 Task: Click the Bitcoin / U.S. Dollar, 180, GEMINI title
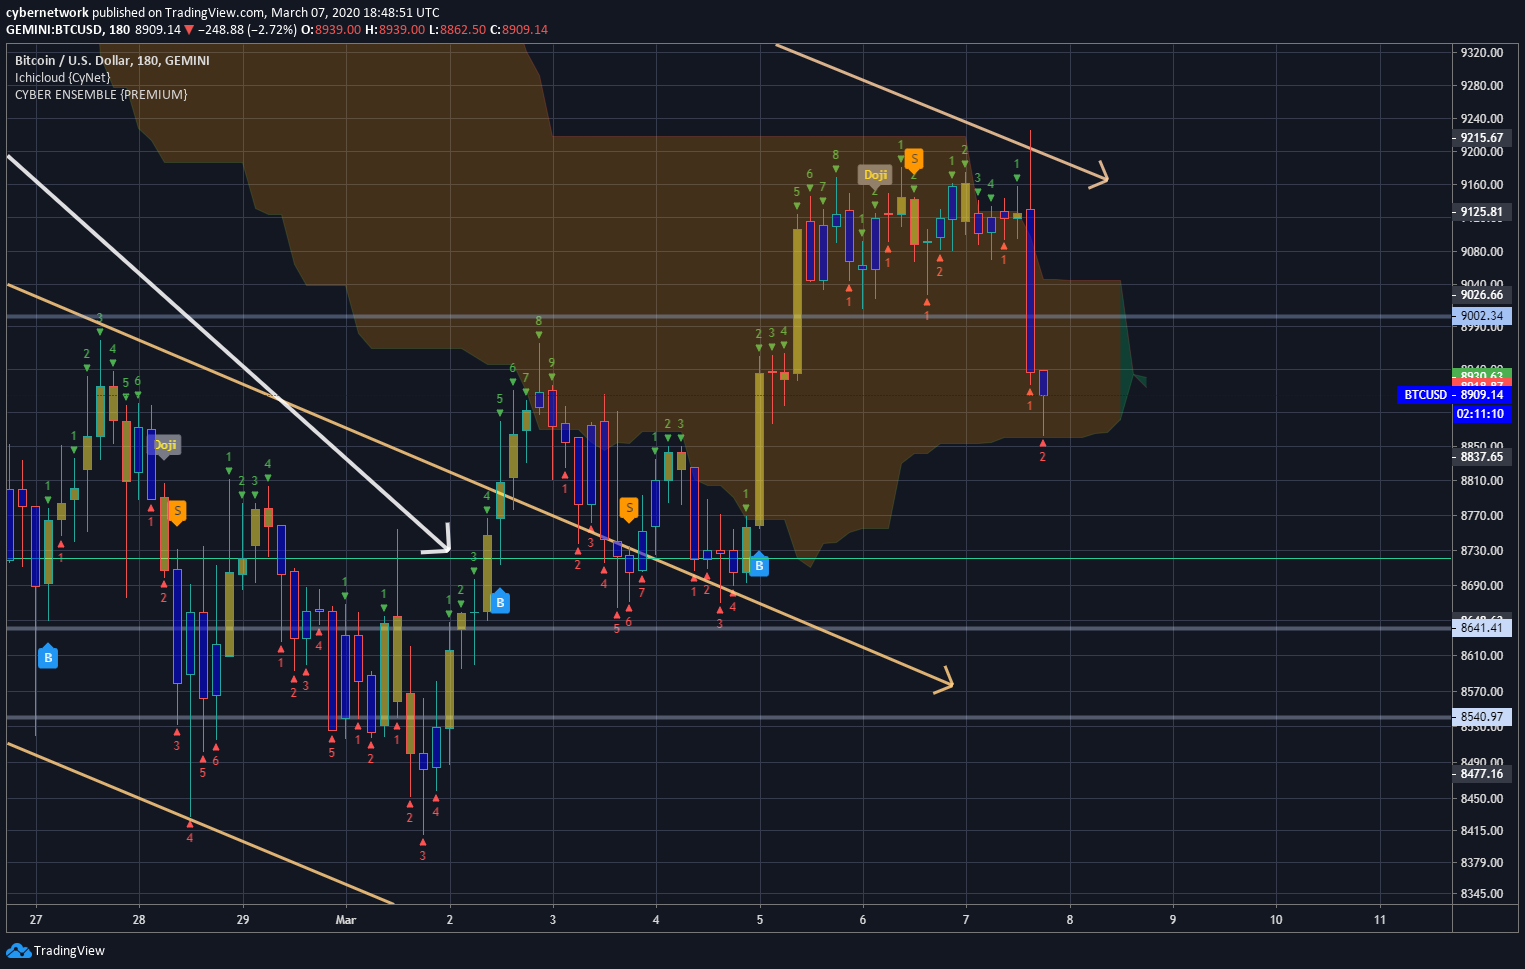112,61
